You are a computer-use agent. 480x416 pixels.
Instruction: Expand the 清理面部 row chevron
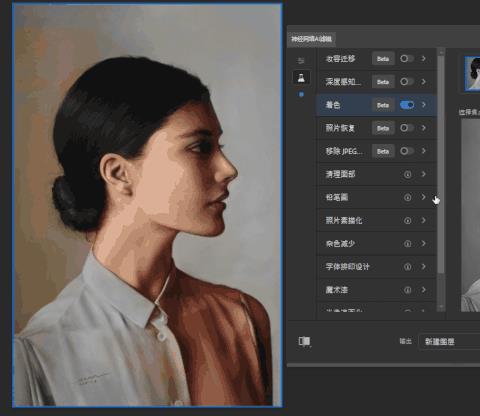[423, 174]
